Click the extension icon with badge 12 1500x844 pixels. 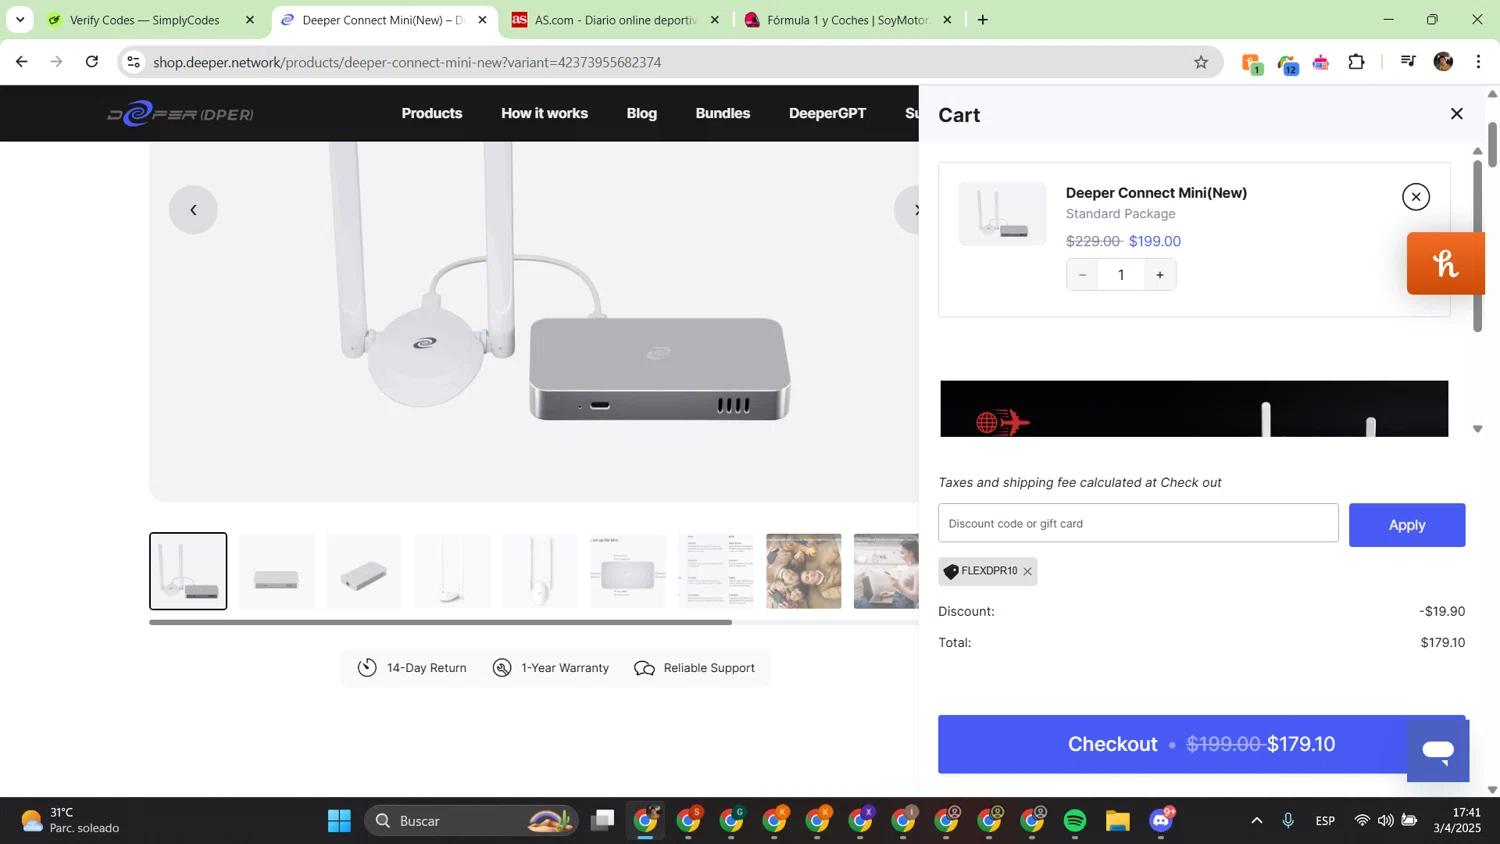(1287, 64)
